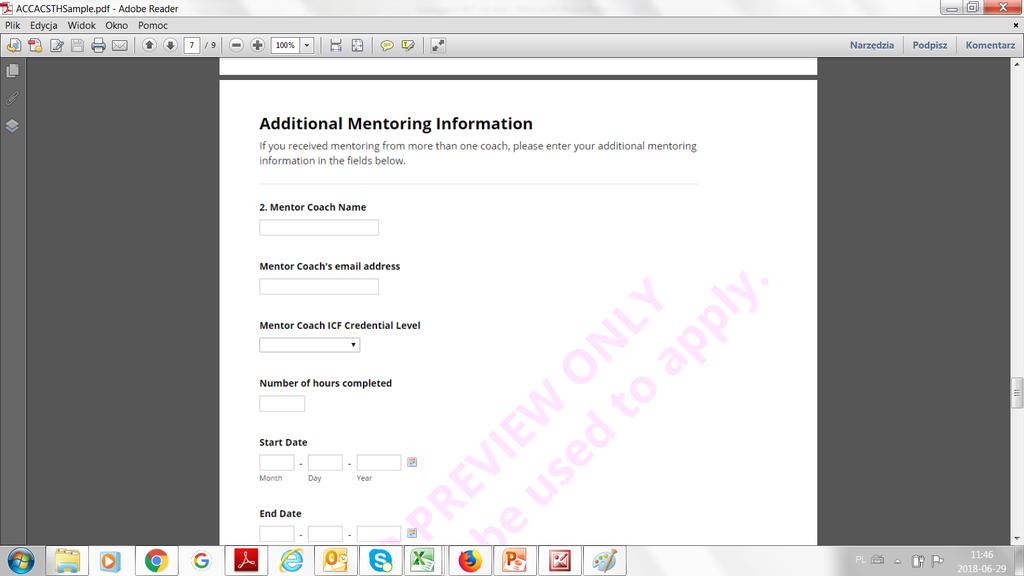Viewport: 1024px width, 576px height.
Task: Click the Mentor Coach Name field
Action: pos(319,227)
